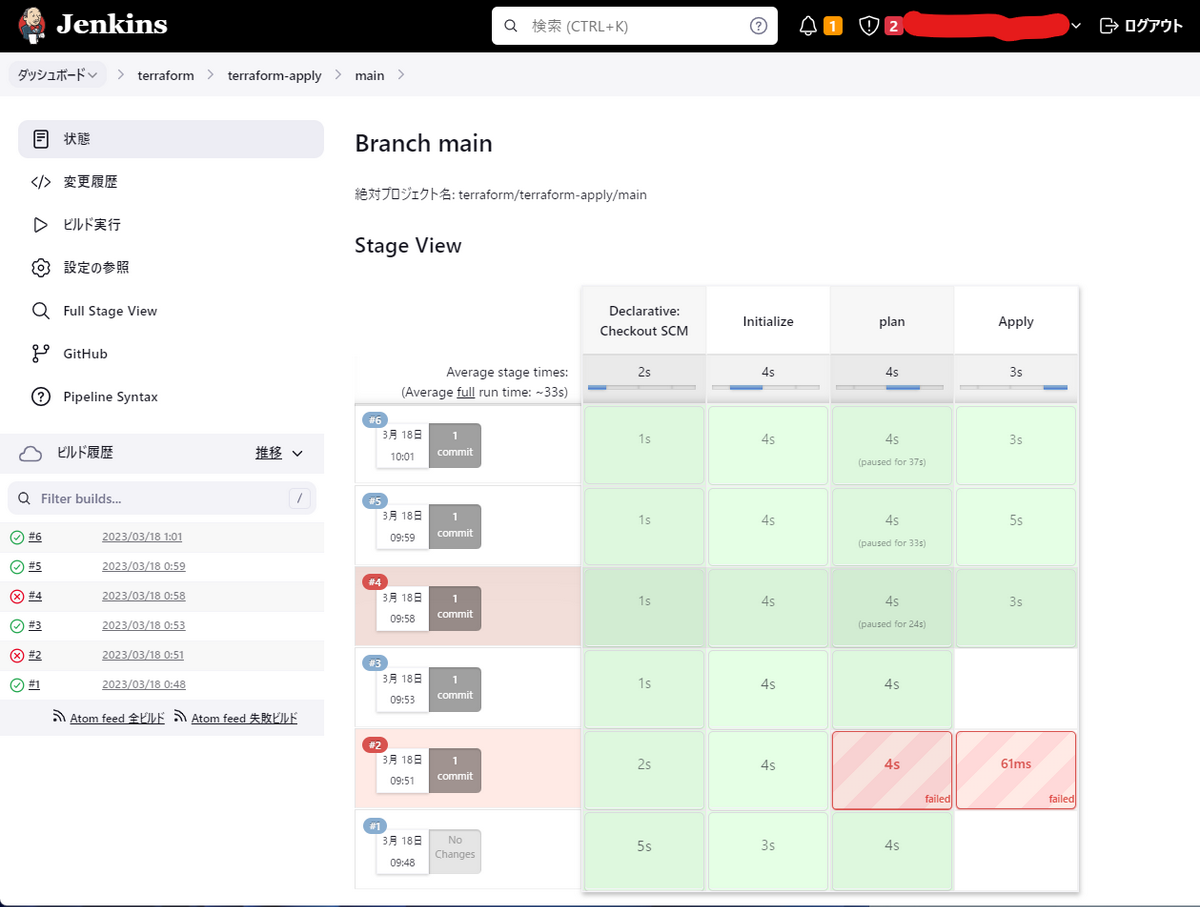This screenshot has height=907, width=1200.
Task: Click the Apply average time progress bar
Action: (1016, 387)
